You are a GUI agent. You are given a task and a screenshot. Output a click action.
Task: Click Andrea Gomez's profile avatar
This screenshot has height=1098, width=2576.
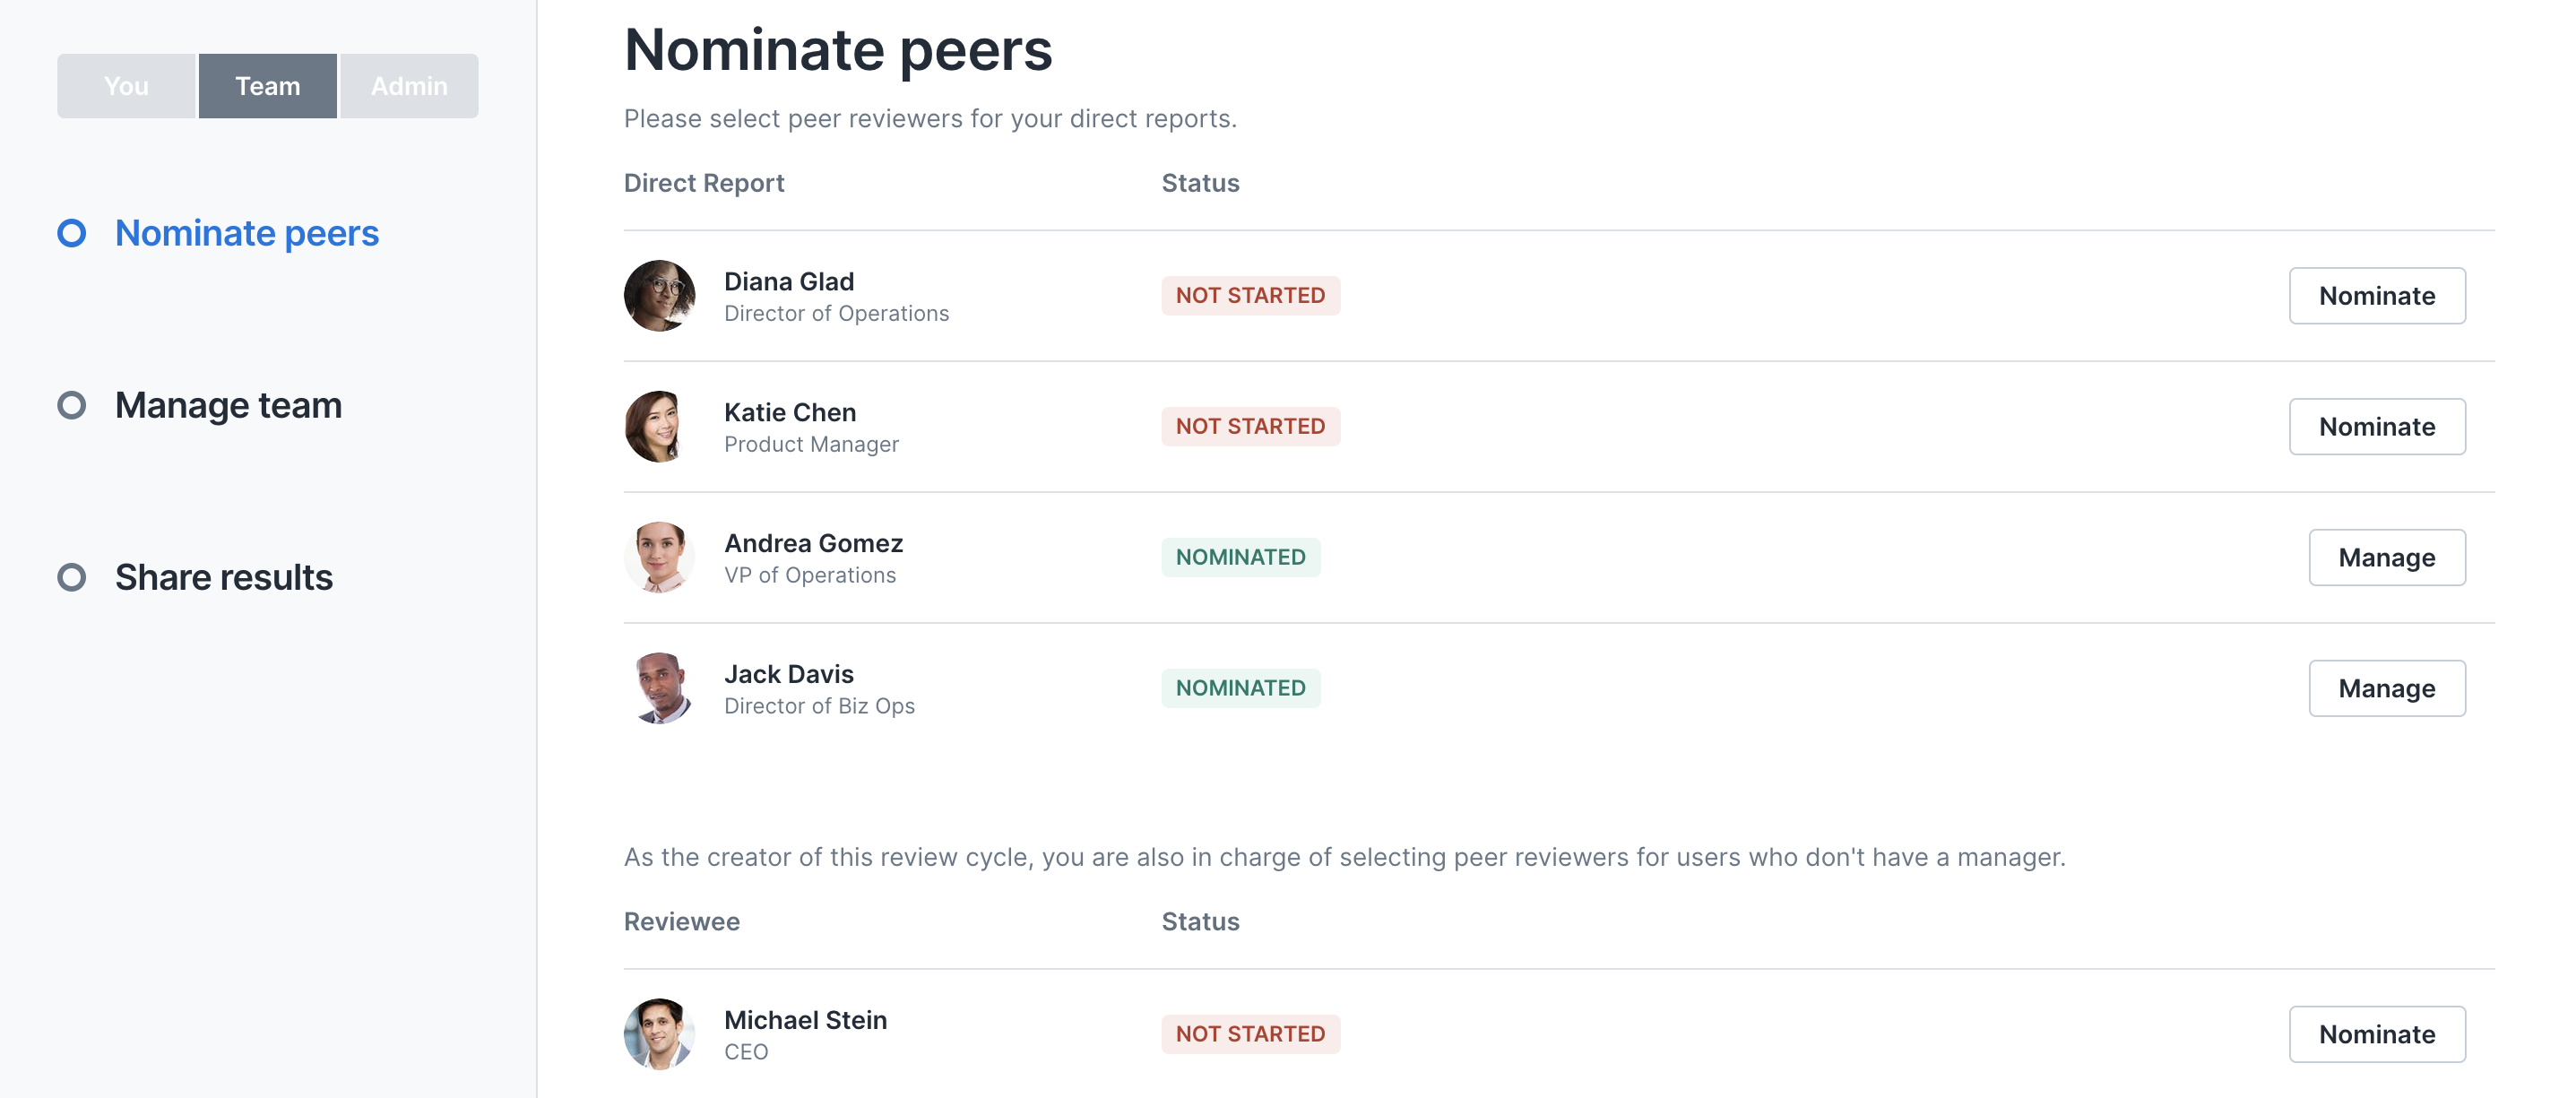(659, 558)
